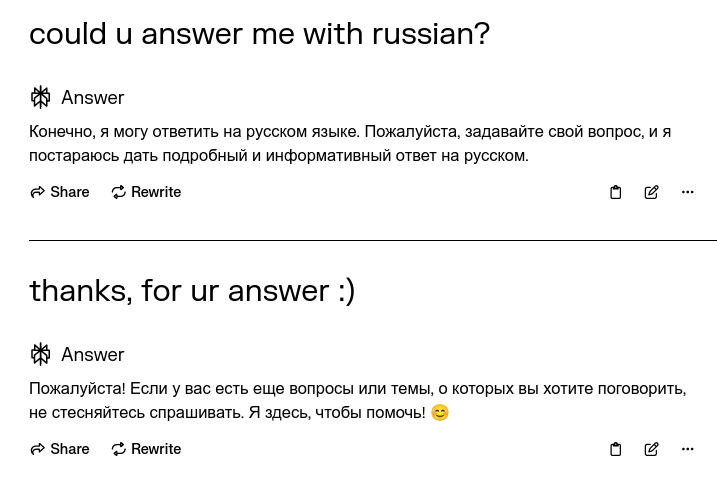The height and width of the screenshot is (489, 717).
Task: Select the 'thanks, for ur answer :)' heading
Action: [192, 291]
